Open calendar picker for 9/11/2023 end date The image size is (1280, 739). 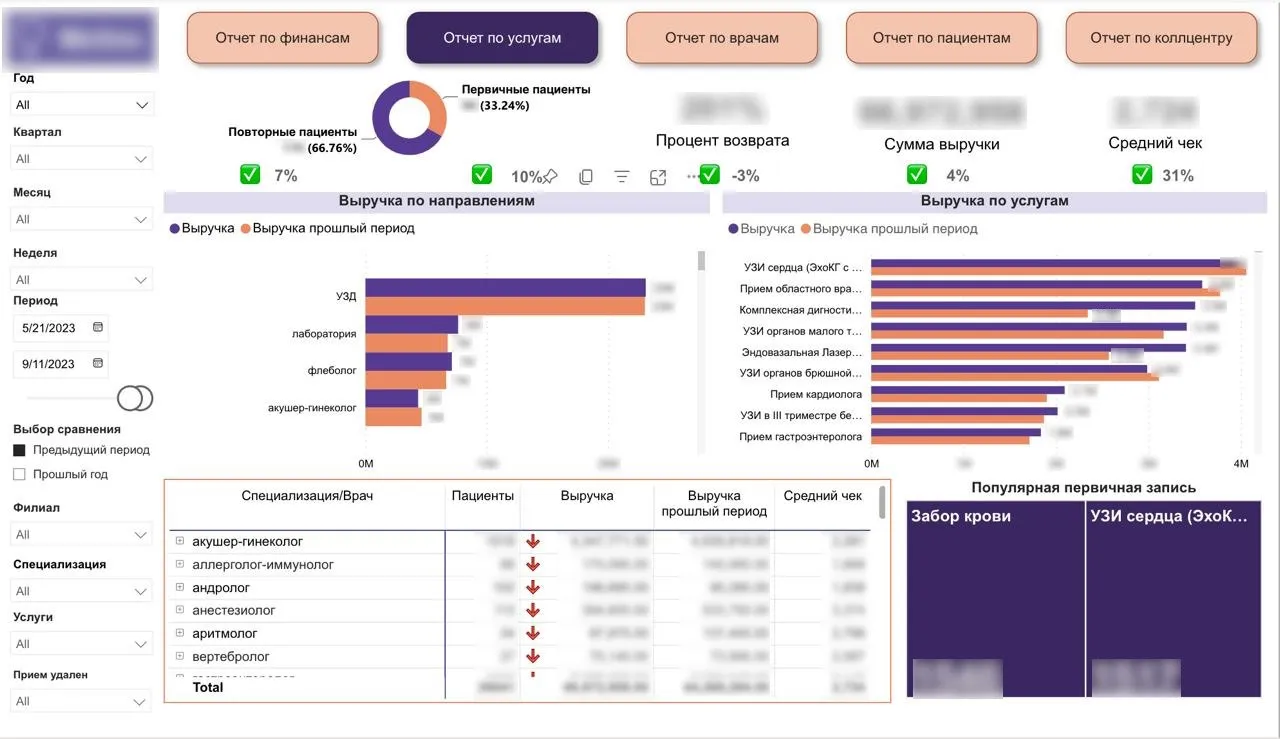coord(97,363)
